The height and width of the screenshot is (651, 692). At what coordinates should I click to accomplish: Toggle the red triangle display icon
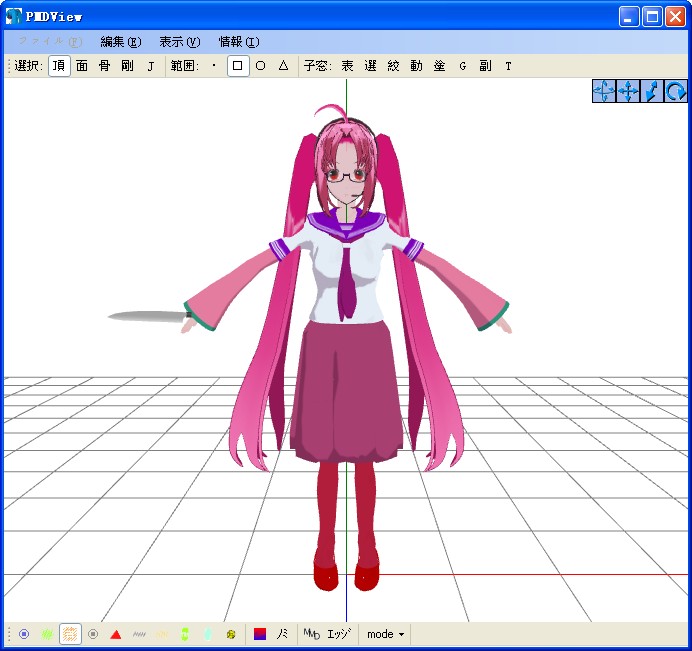[116, 634]
